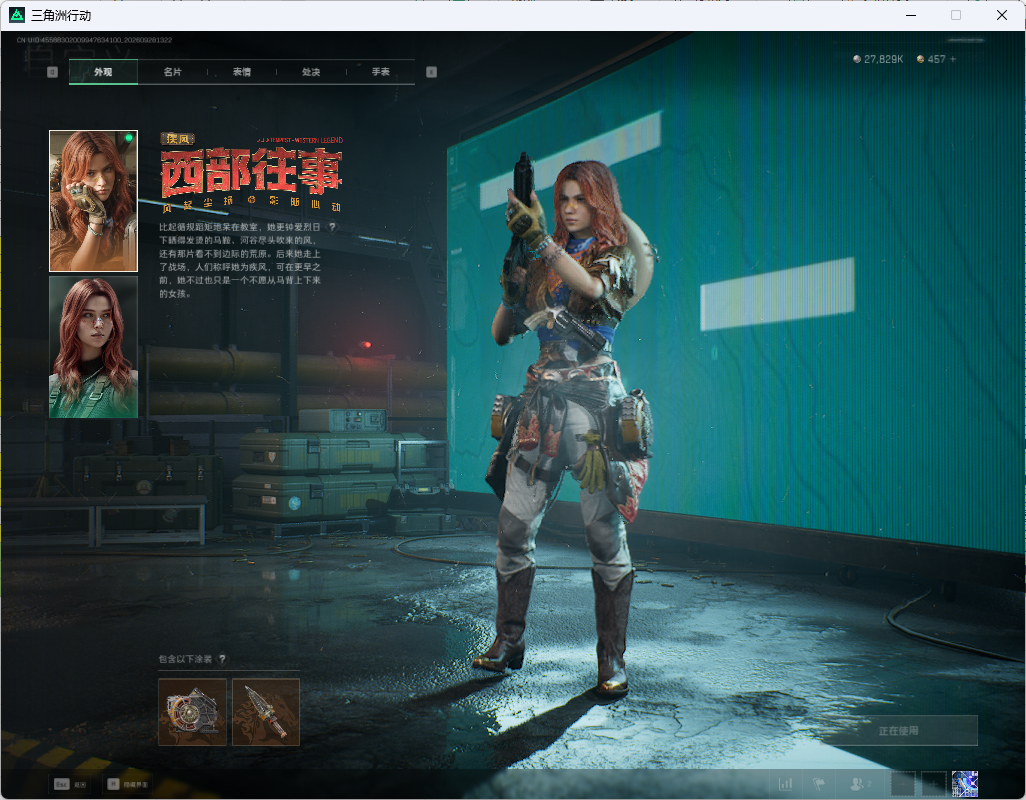Minimize the 三角洲行动 window
This screenshot has width=1026, height=800.
point(910,15)
